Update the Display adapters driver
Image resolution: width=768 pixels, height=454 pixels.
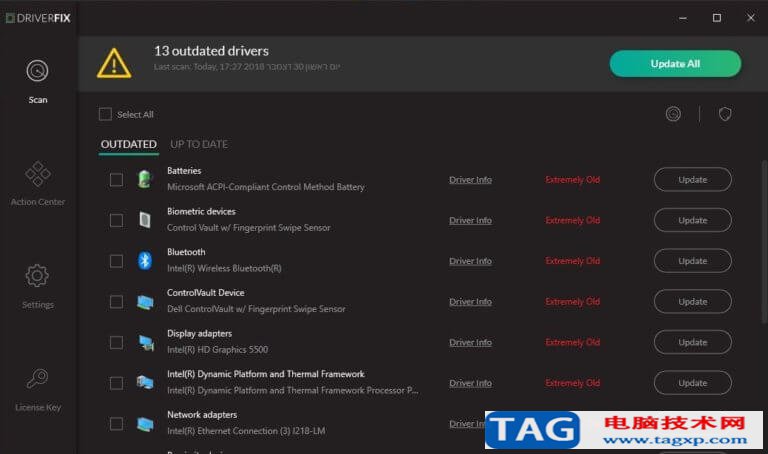click(x=693, y=342)
